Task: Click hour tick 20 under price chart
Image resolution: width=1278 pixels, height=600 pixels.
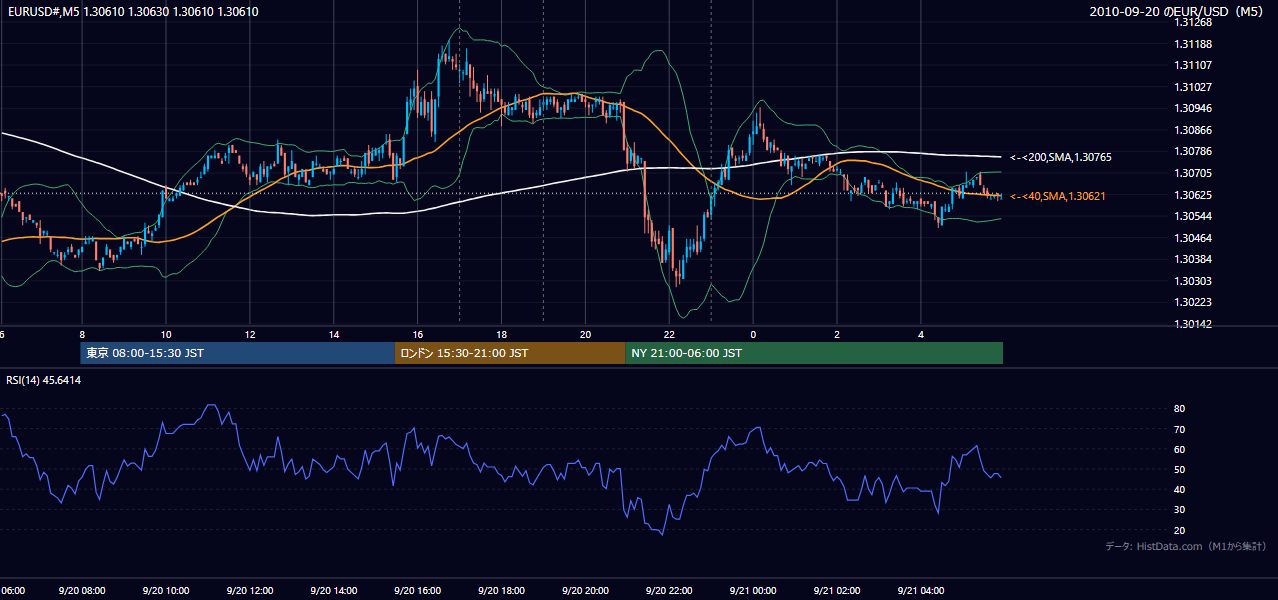Action: [586, 335]
